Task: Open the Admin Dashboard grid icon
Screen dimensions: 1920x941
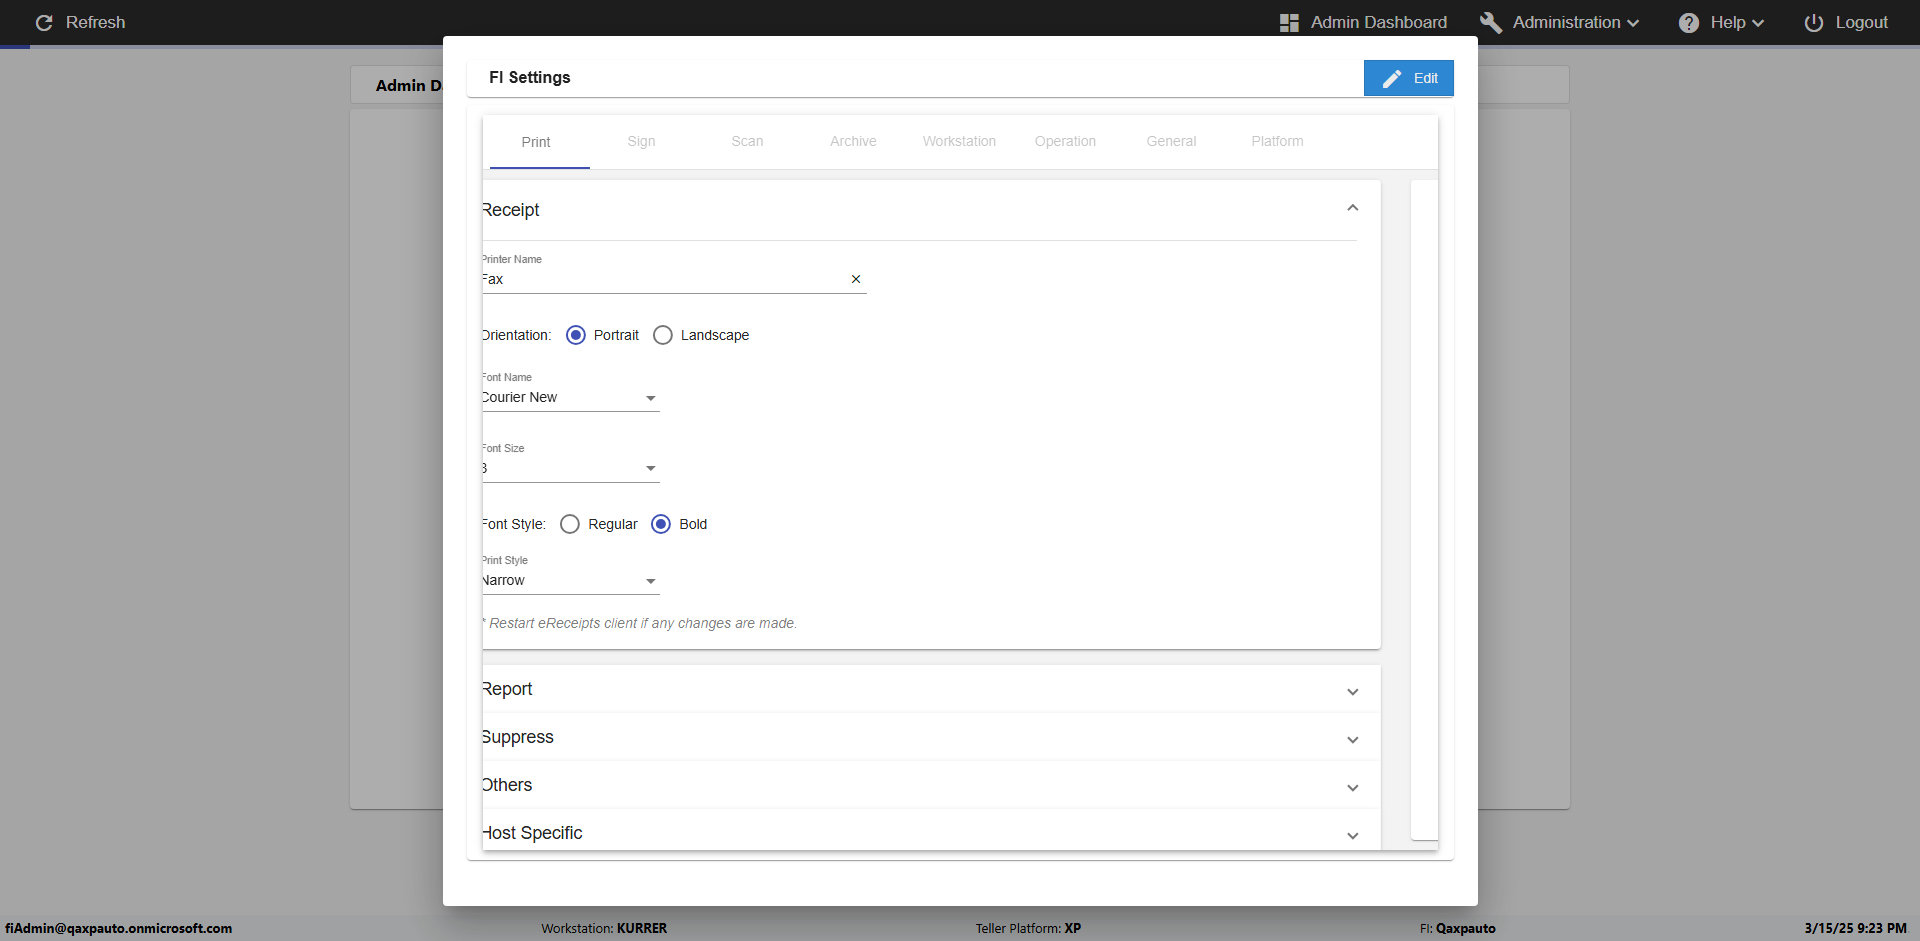Action: tap(1289, 23)
